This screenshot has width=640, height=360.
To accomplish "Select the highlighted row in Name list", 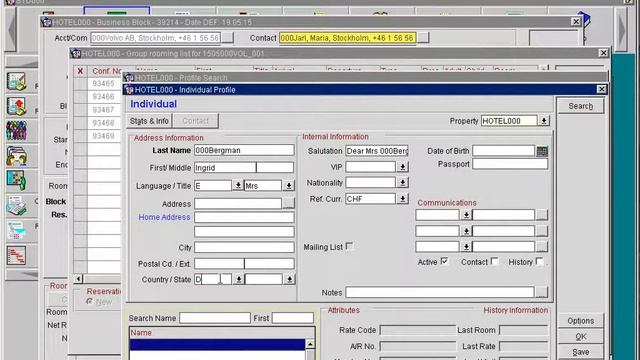I will 217,344.
